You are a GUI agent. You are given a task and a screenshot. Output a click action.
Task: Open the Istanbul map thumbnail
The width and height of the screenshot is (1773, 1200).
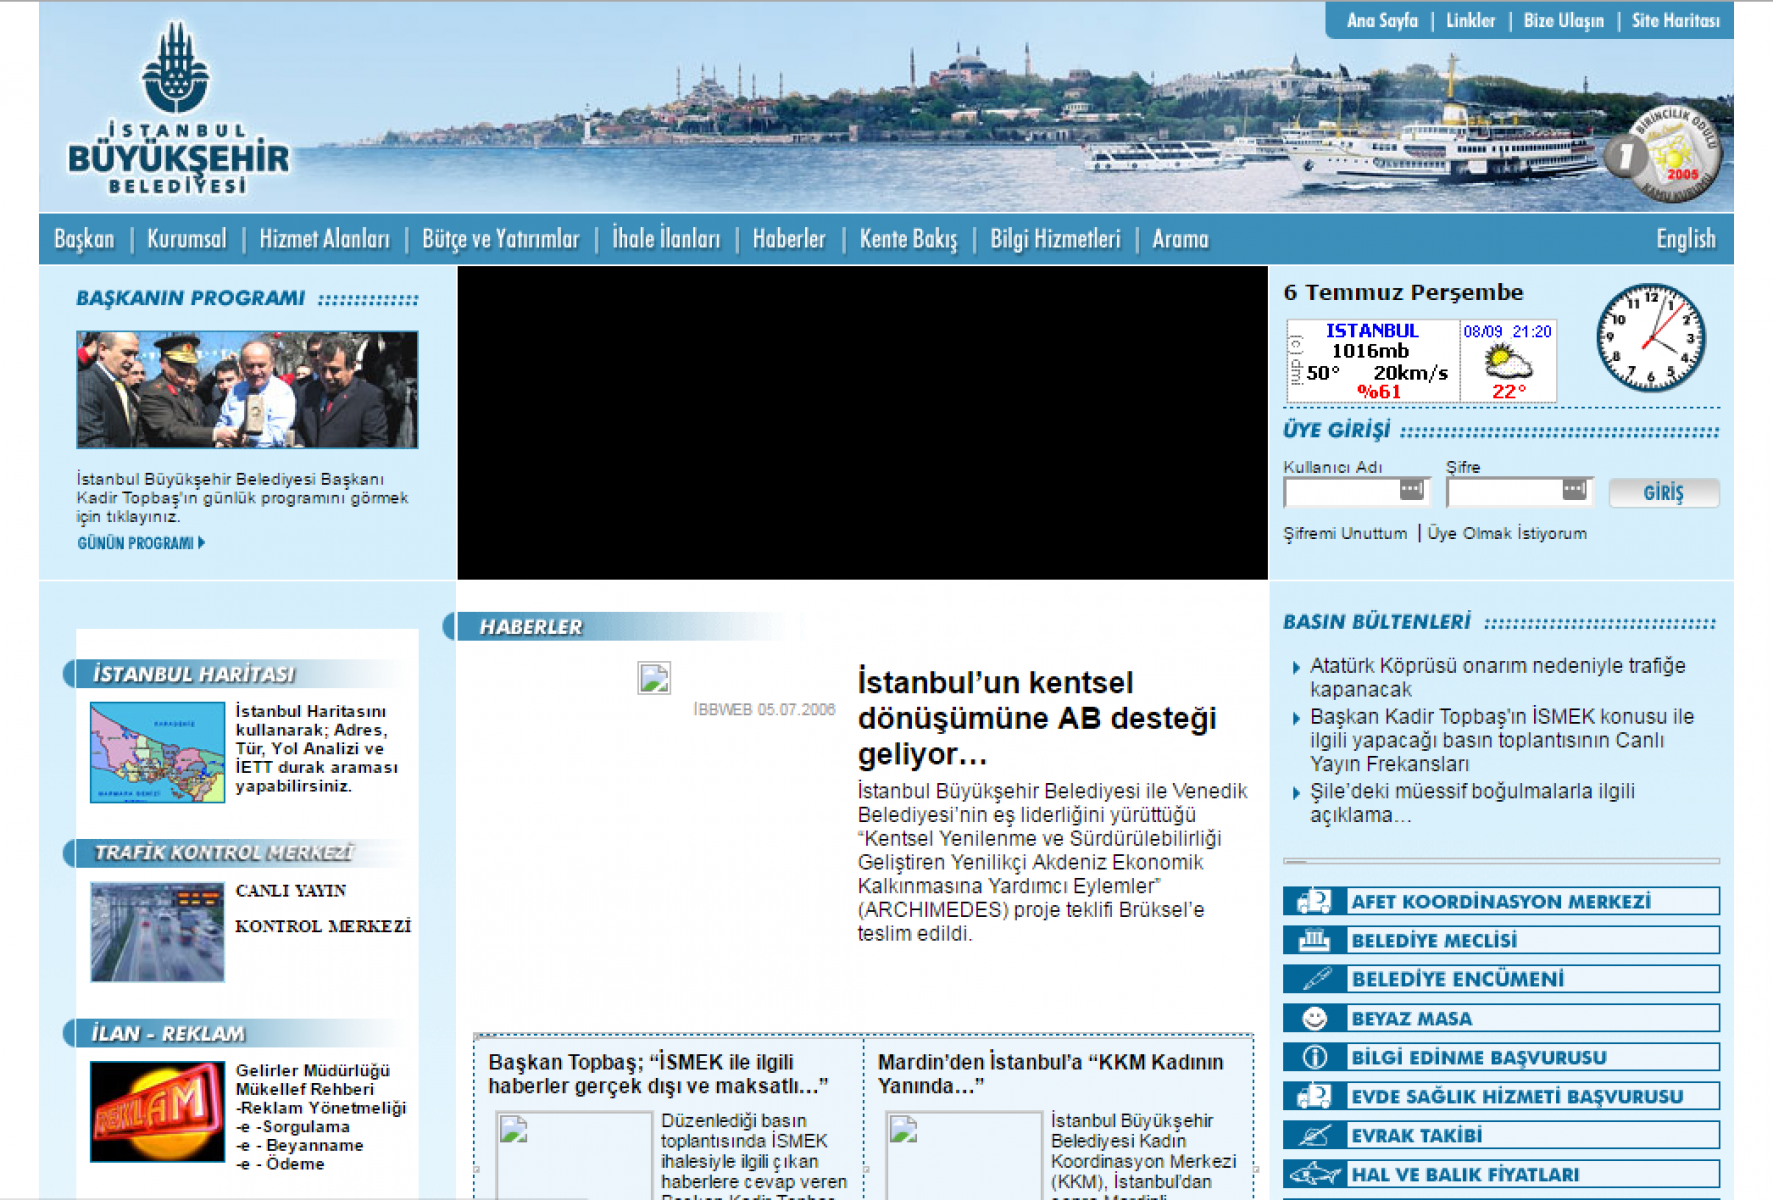(157, 752)
